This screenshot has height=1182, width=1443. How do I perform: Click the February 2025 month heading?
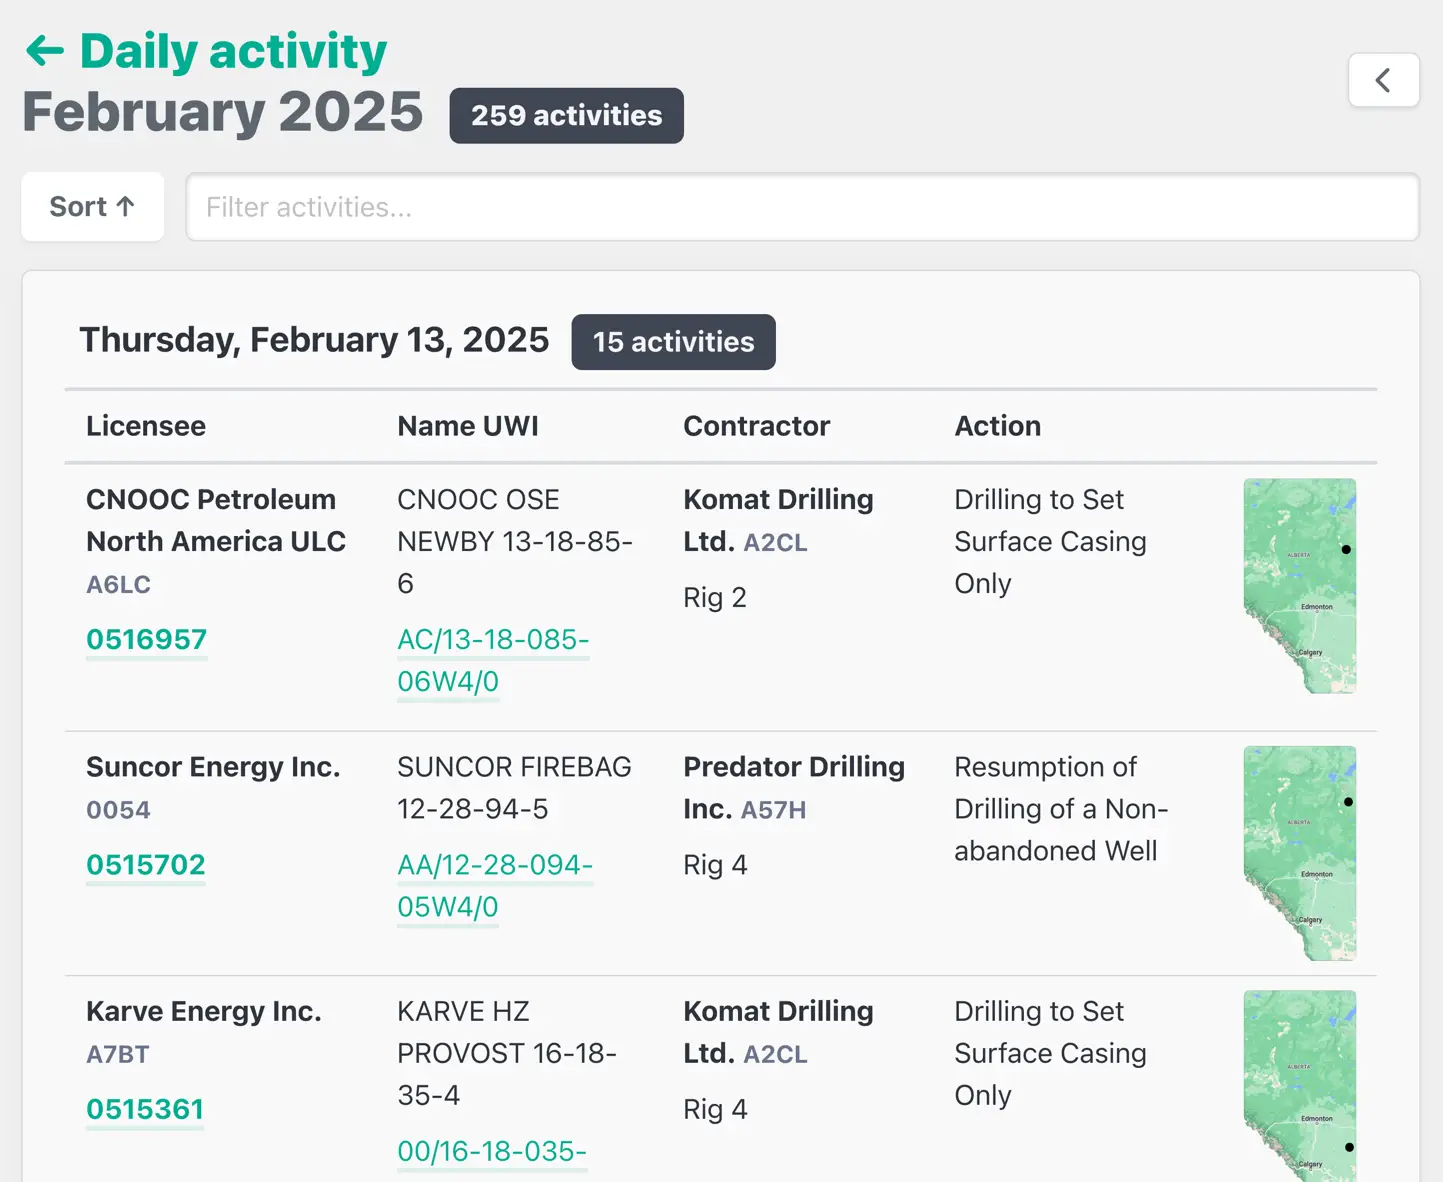[x=223, y=112]
